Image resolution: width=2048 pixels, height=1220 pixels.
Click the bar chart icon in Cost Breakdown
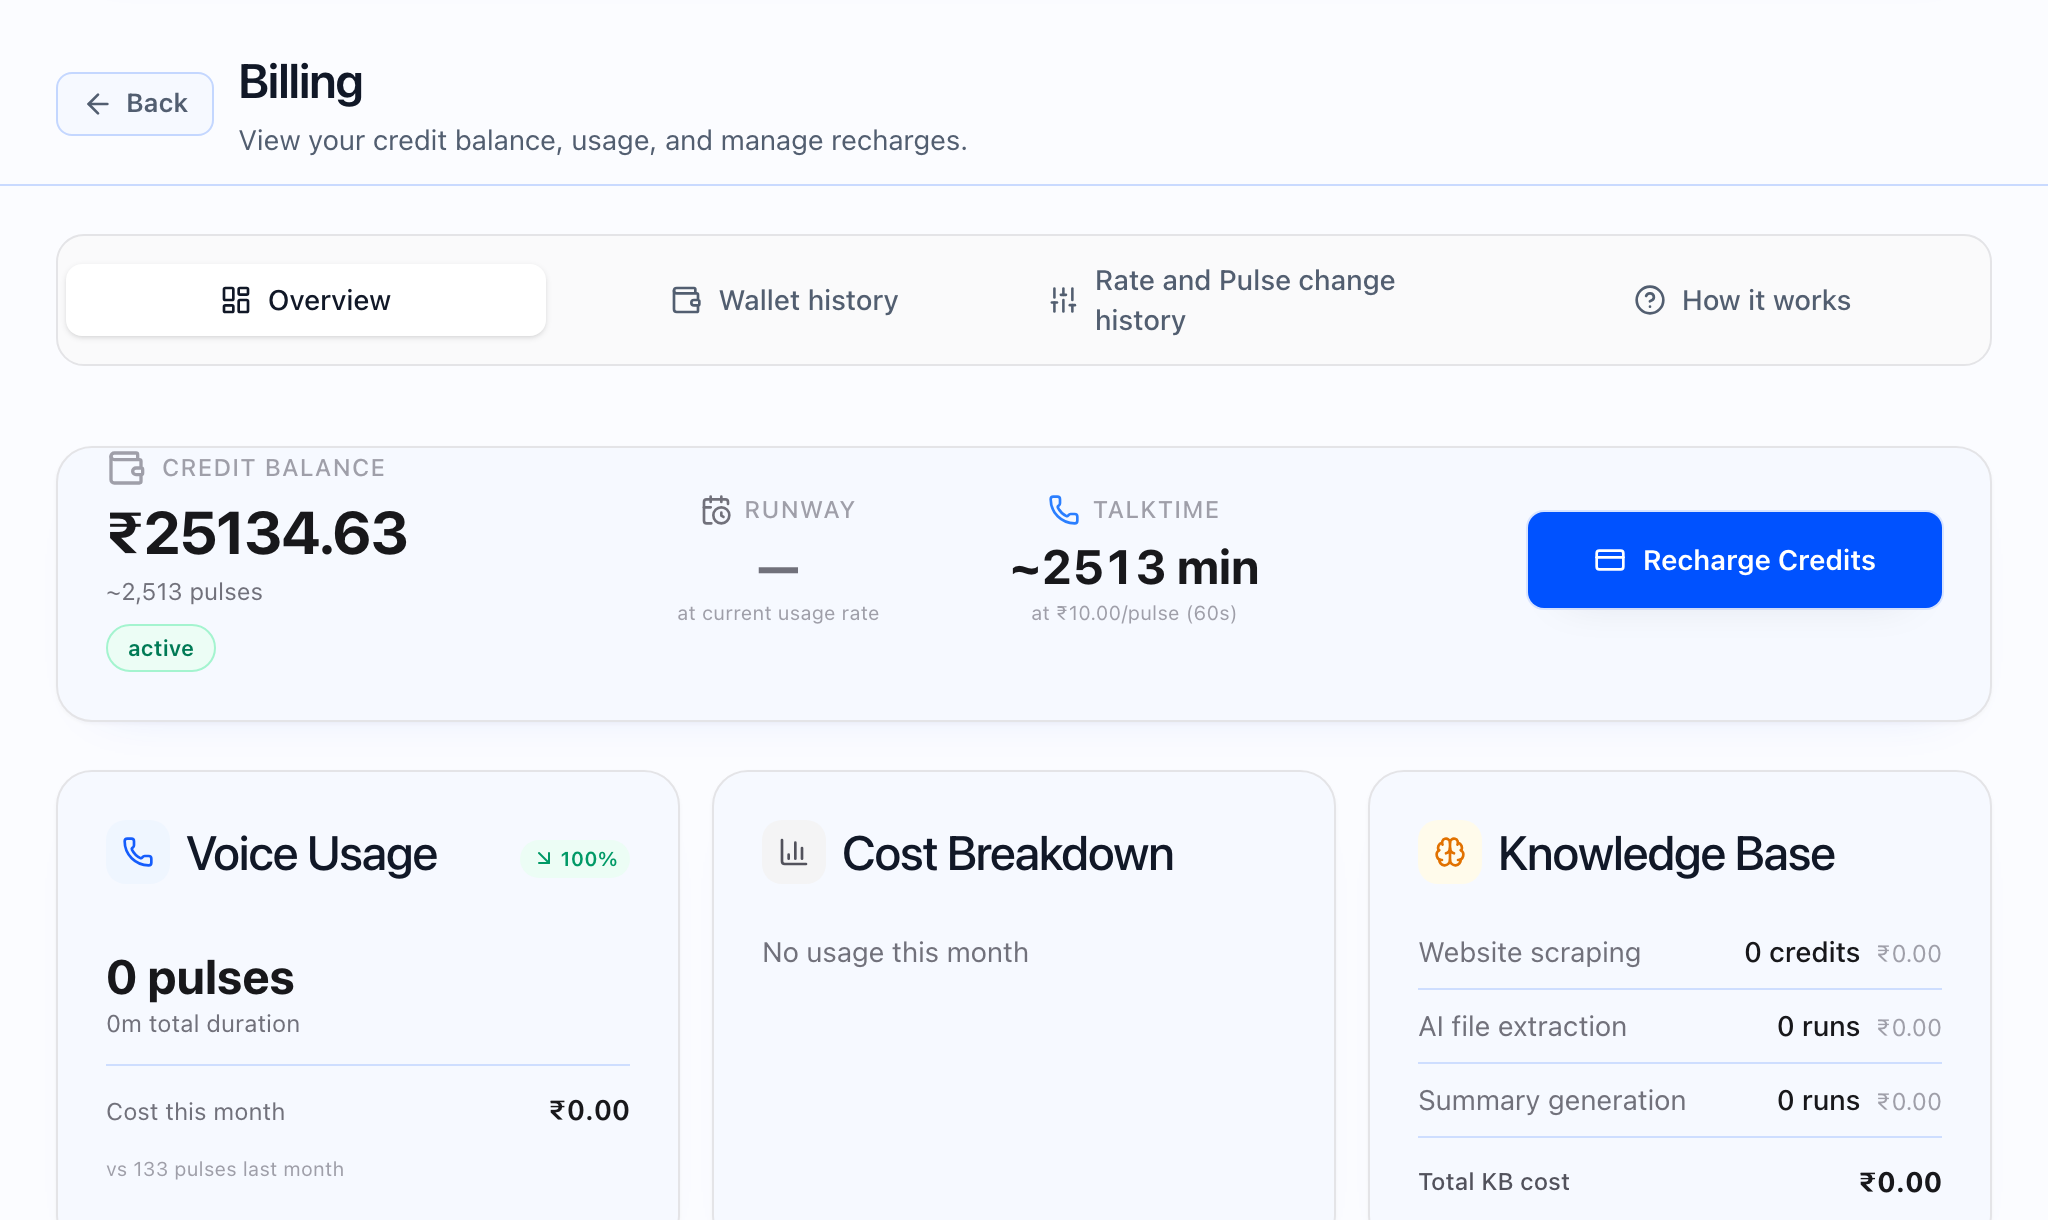coord(794,852)
